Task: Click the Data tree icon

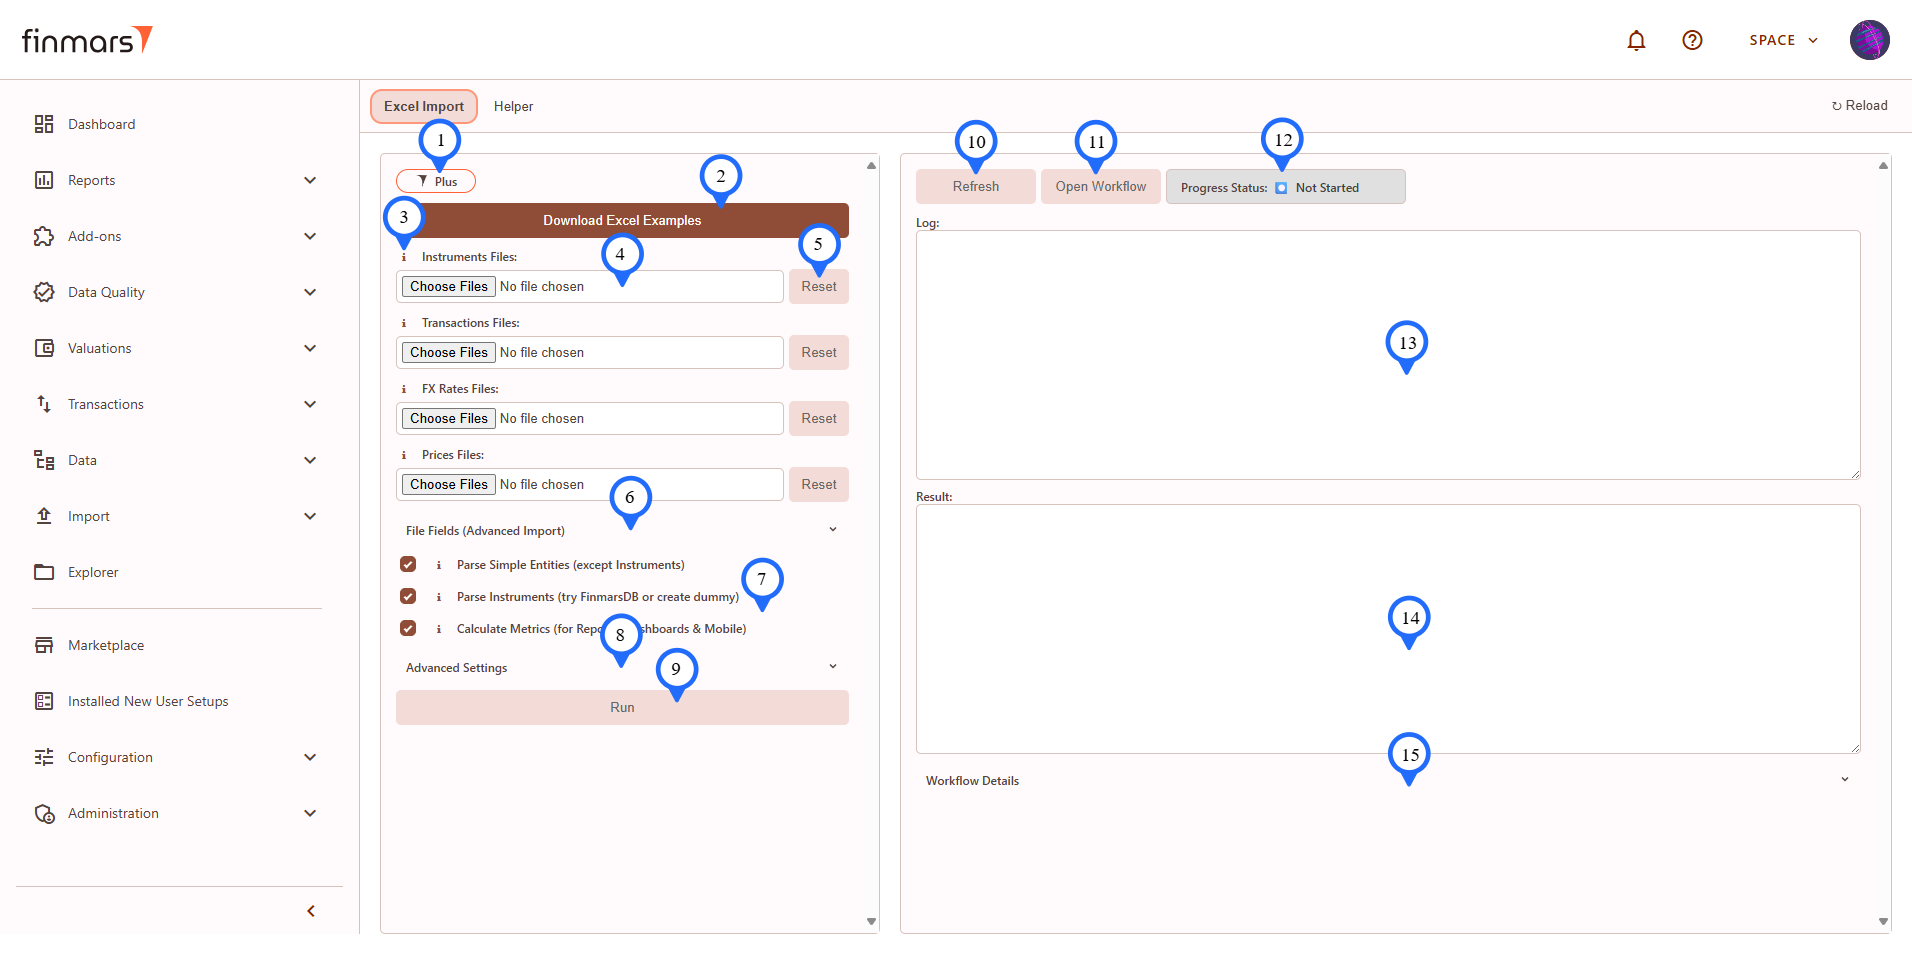Action: 44,460
